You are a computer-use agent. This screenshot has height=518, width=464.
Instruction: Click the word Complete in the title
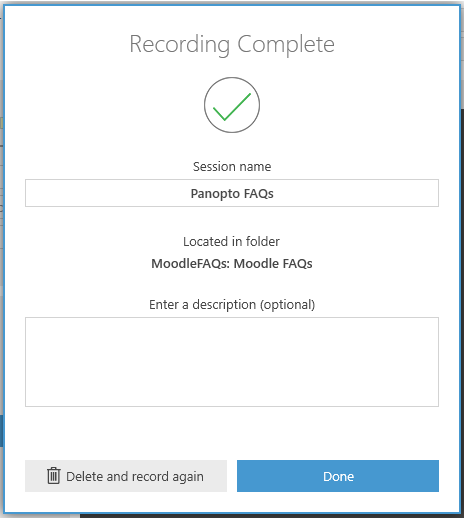coord(286,44)
